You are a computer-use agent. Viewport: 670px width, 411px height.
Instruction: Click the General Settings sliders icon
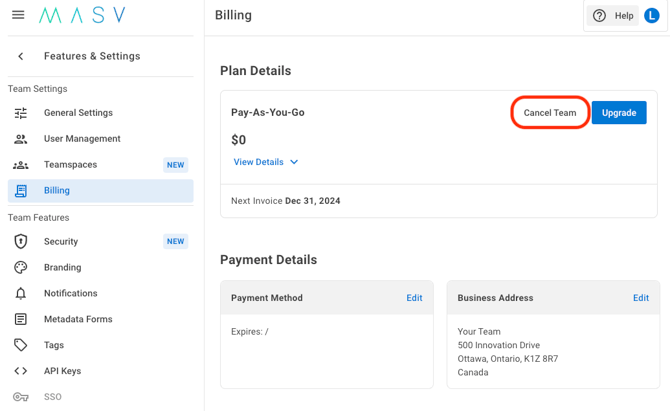(21, 113)
